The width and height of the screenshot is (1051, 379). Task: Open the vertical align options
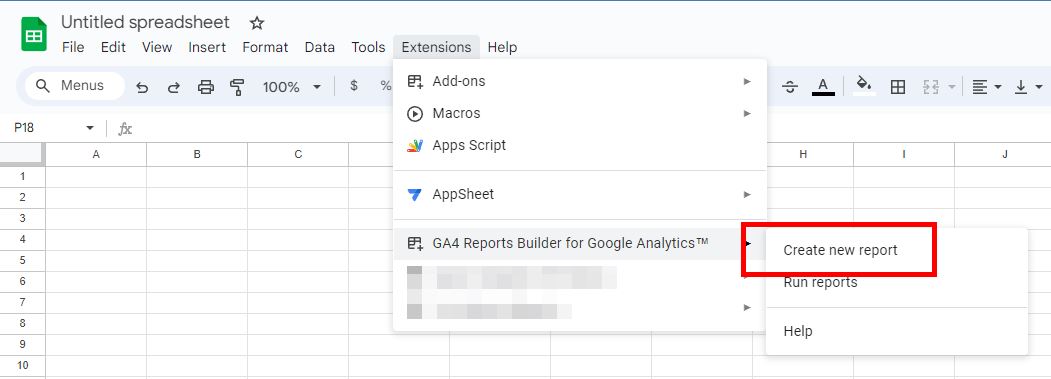[x=1028, y=87]
